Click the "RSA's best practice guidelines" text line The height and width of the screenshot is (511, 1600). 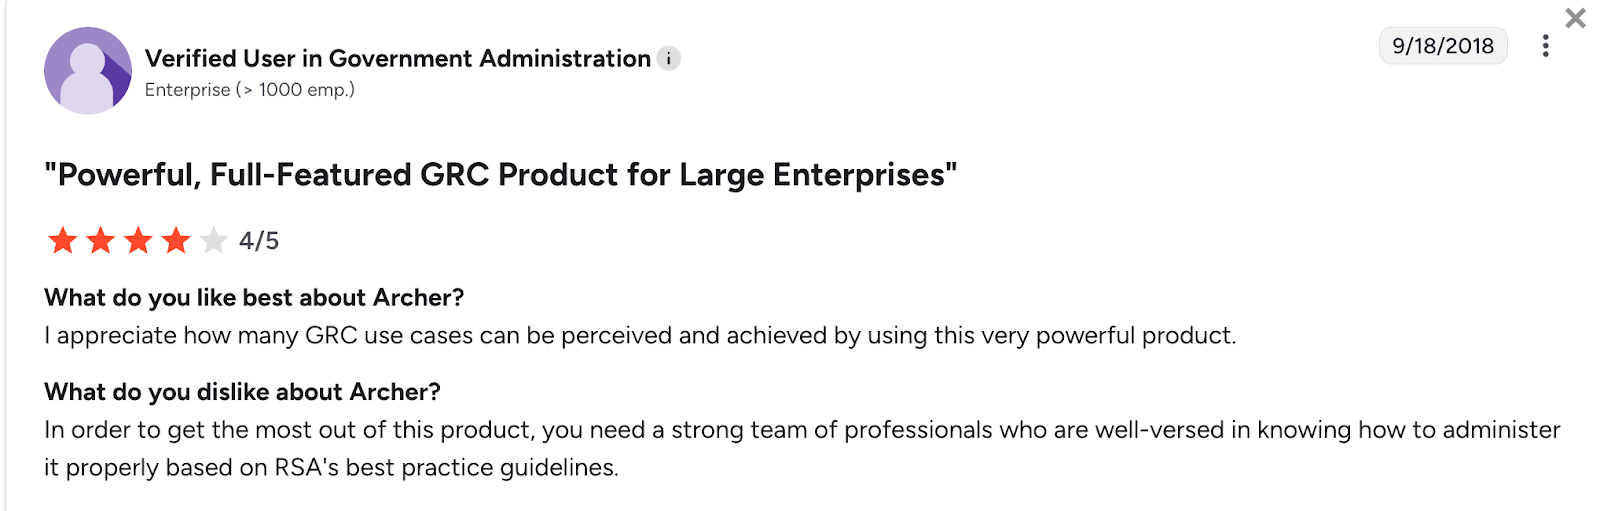(331, 468)
